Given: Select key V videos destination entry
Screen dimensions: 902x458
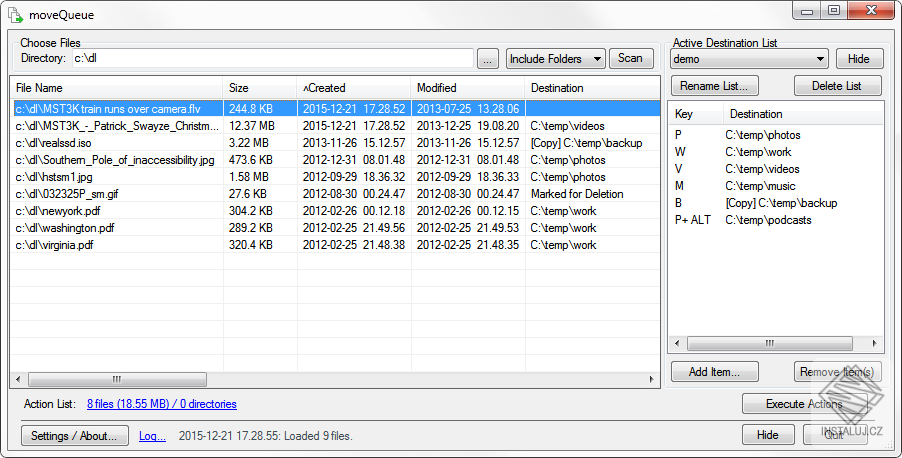Looking at the screenshot, I should point(775,169).
